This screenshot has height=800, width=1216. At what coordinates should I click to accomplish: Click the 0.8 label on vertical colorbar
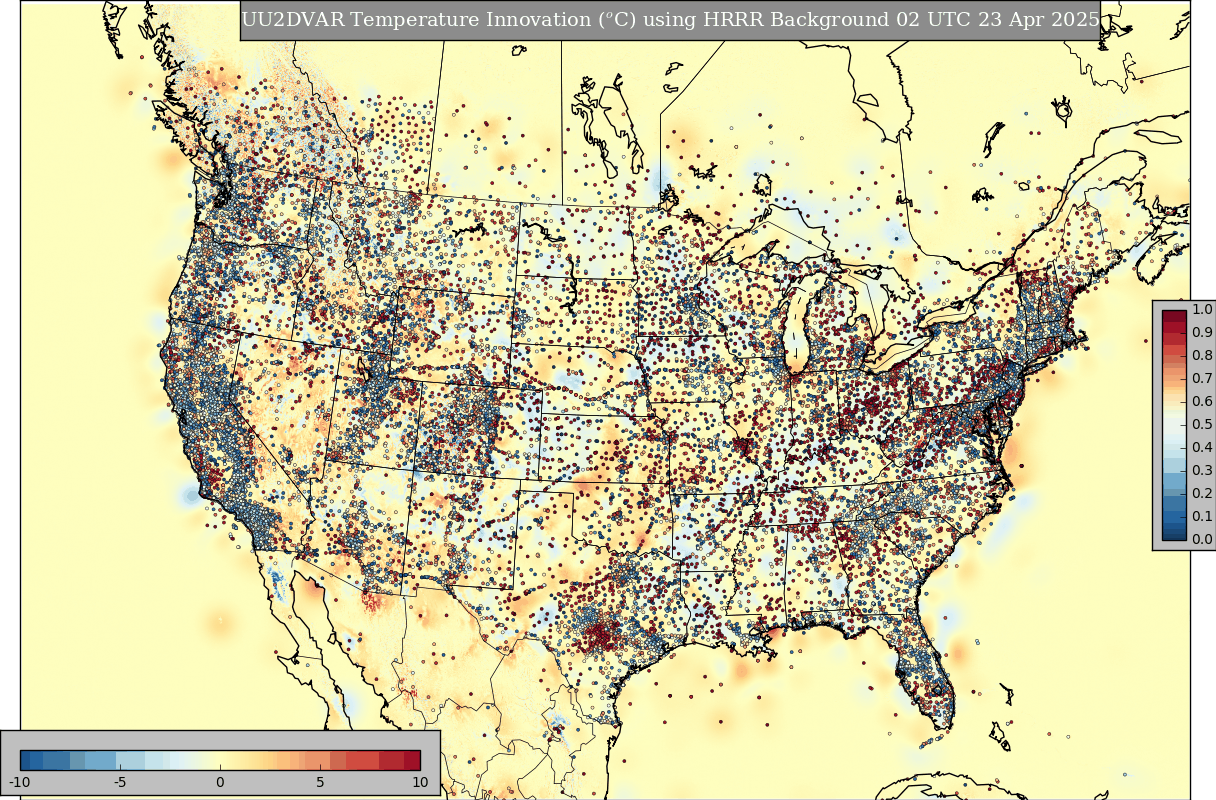click(1202, 356)
